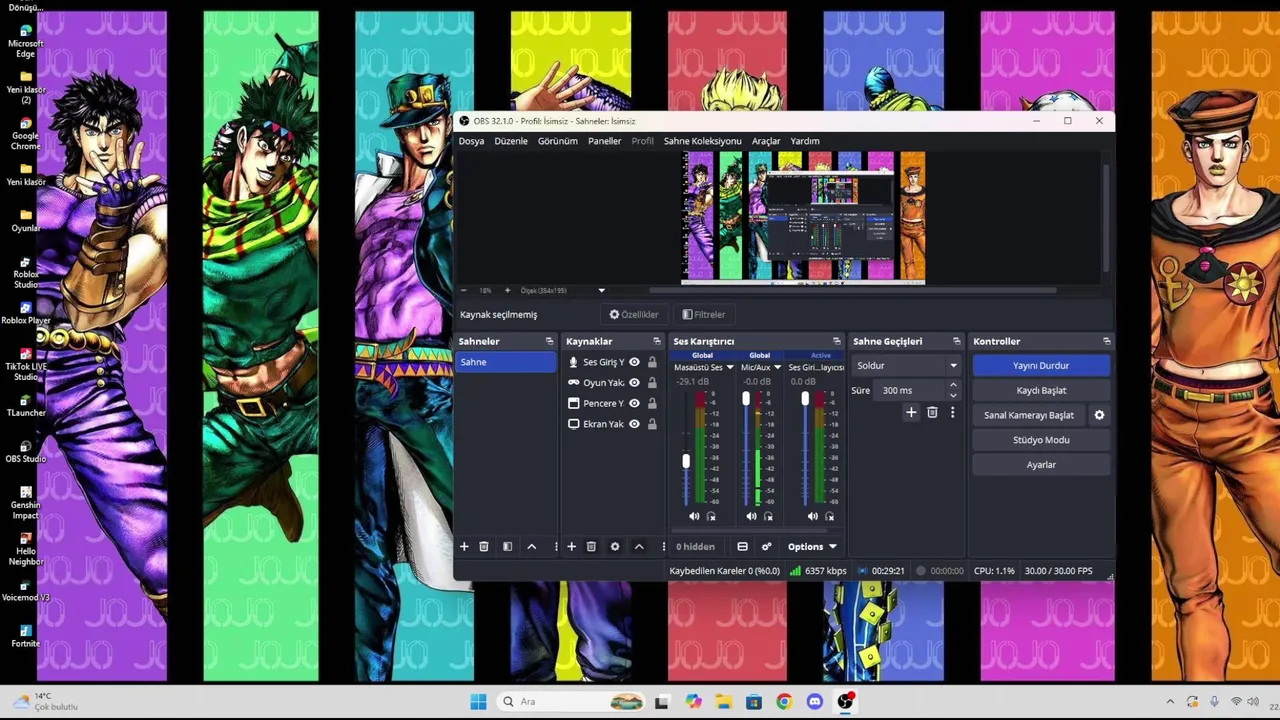Hide the Oyun Yakalama source

[634, 383]
